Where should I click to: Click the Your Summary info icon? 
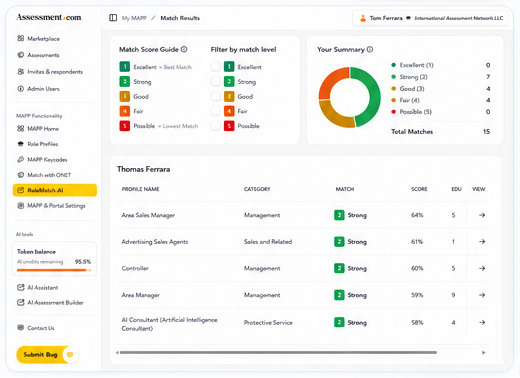(x=370, y=49)
